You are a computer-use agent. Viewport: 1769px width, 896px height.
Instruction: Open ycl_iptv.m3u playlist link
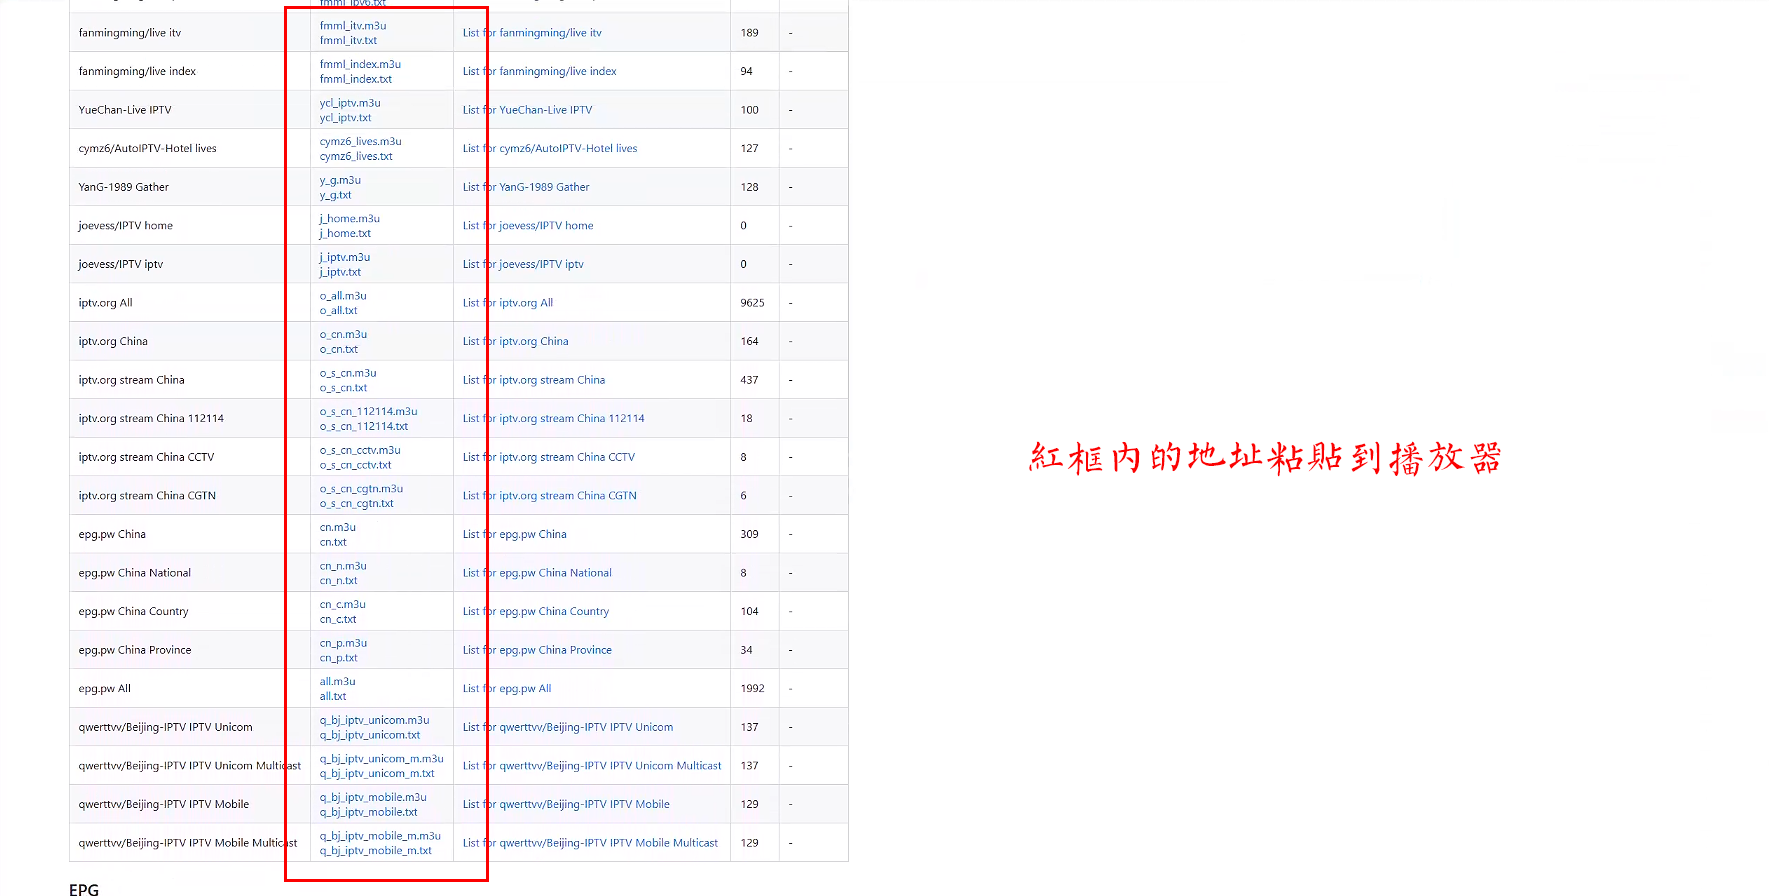coord(349,103)
